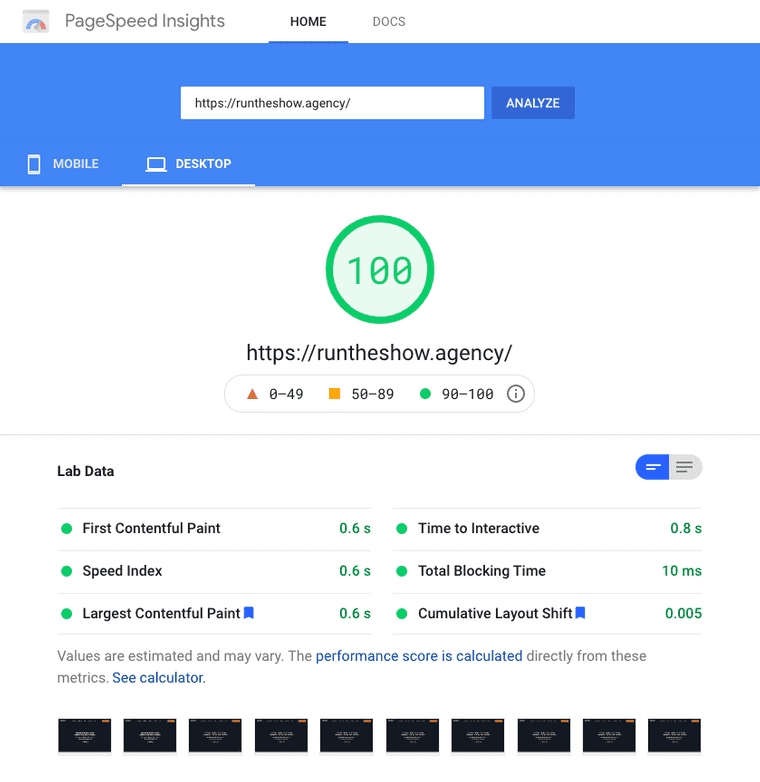Expand the Time to Interactive metric

click(x=547, y=528)
